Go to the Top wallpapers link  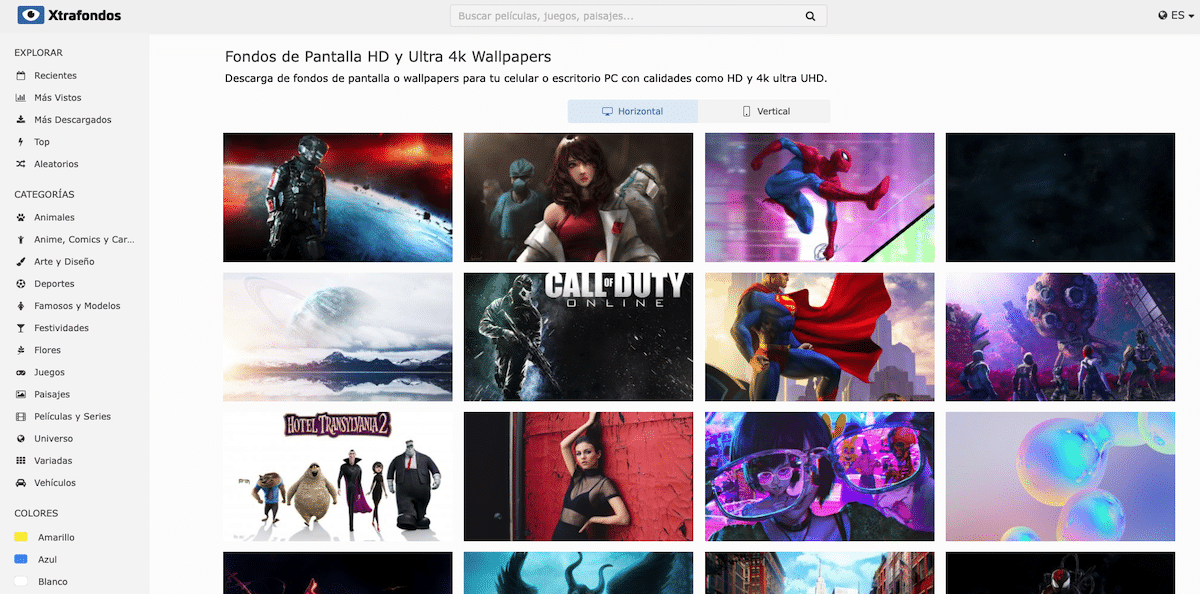[42, 142]
